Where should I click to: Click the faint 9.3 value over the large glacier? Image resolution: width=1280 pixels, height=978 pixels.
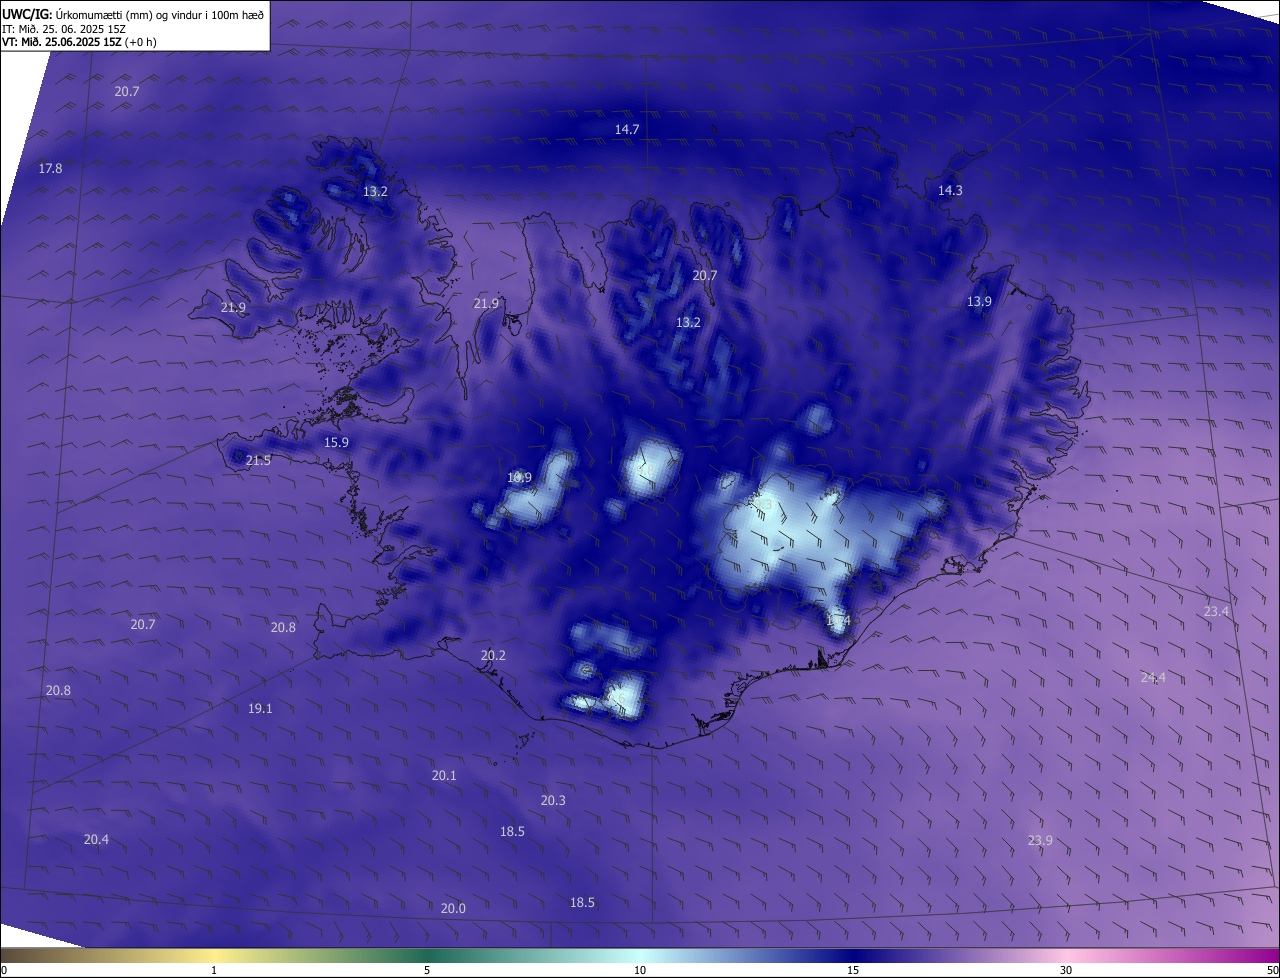pyautogui.click(x=762, y=504)
